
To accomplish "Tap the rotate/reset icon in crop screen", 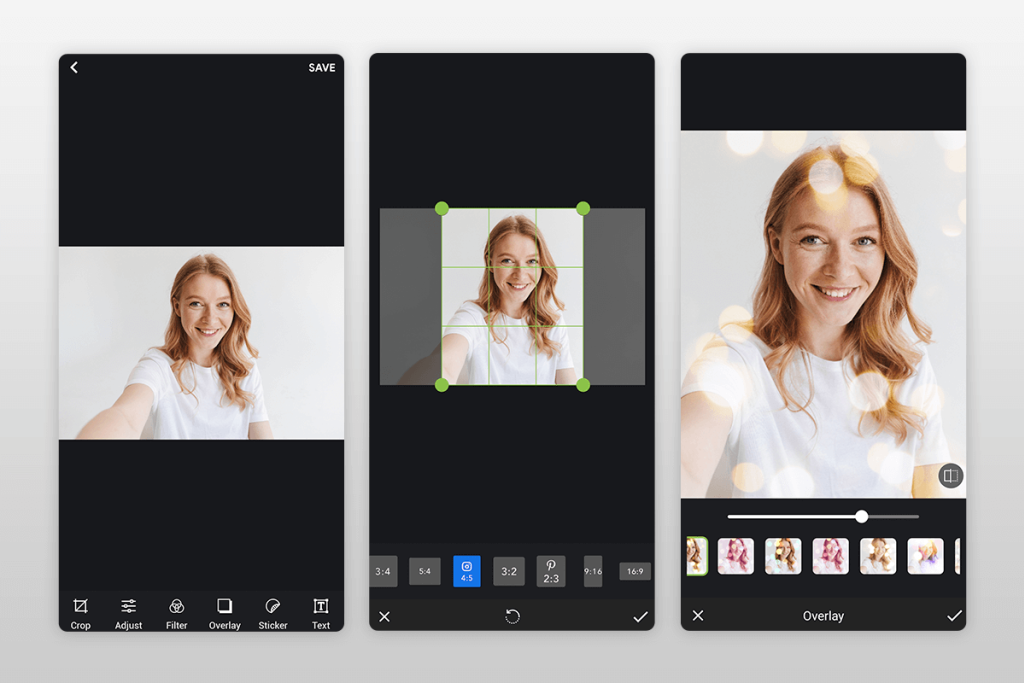I will 512,617.
